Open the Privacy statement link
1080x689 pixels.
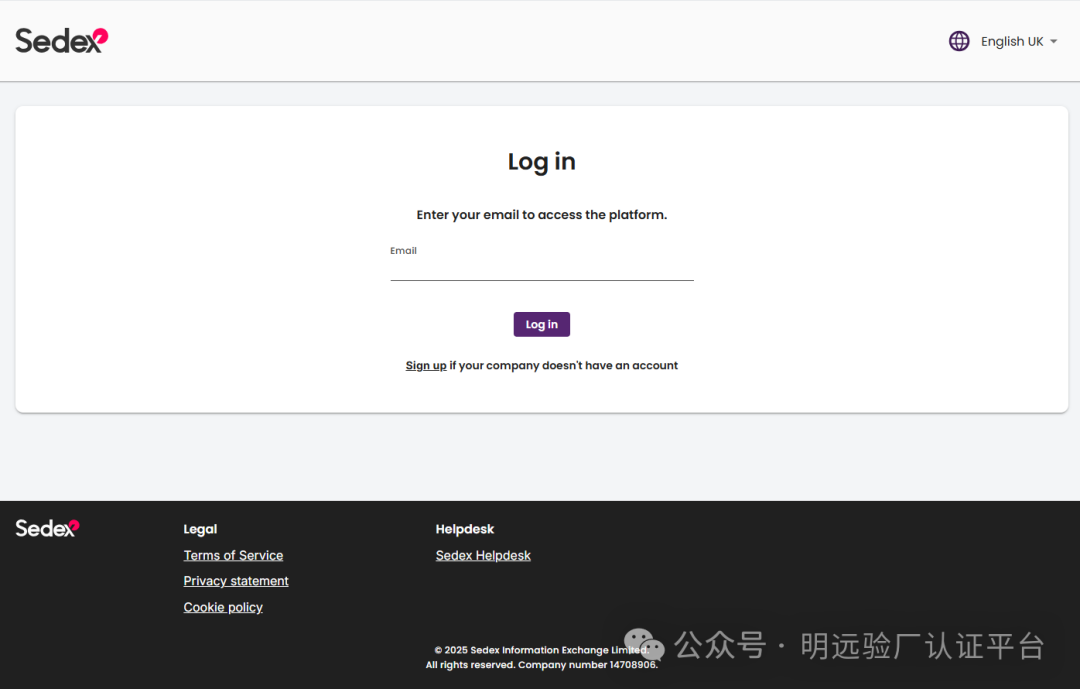(236, 581)
